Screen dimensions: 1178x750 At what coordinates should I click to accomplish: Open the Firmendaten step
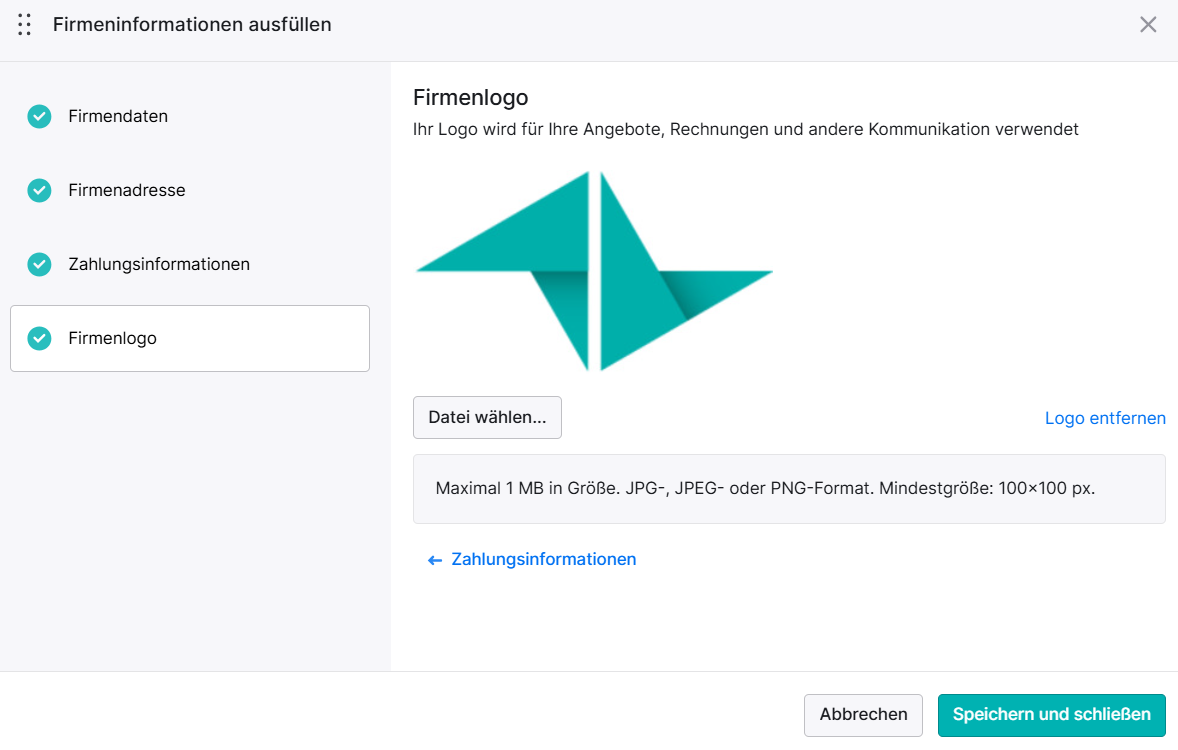point(118,116)
